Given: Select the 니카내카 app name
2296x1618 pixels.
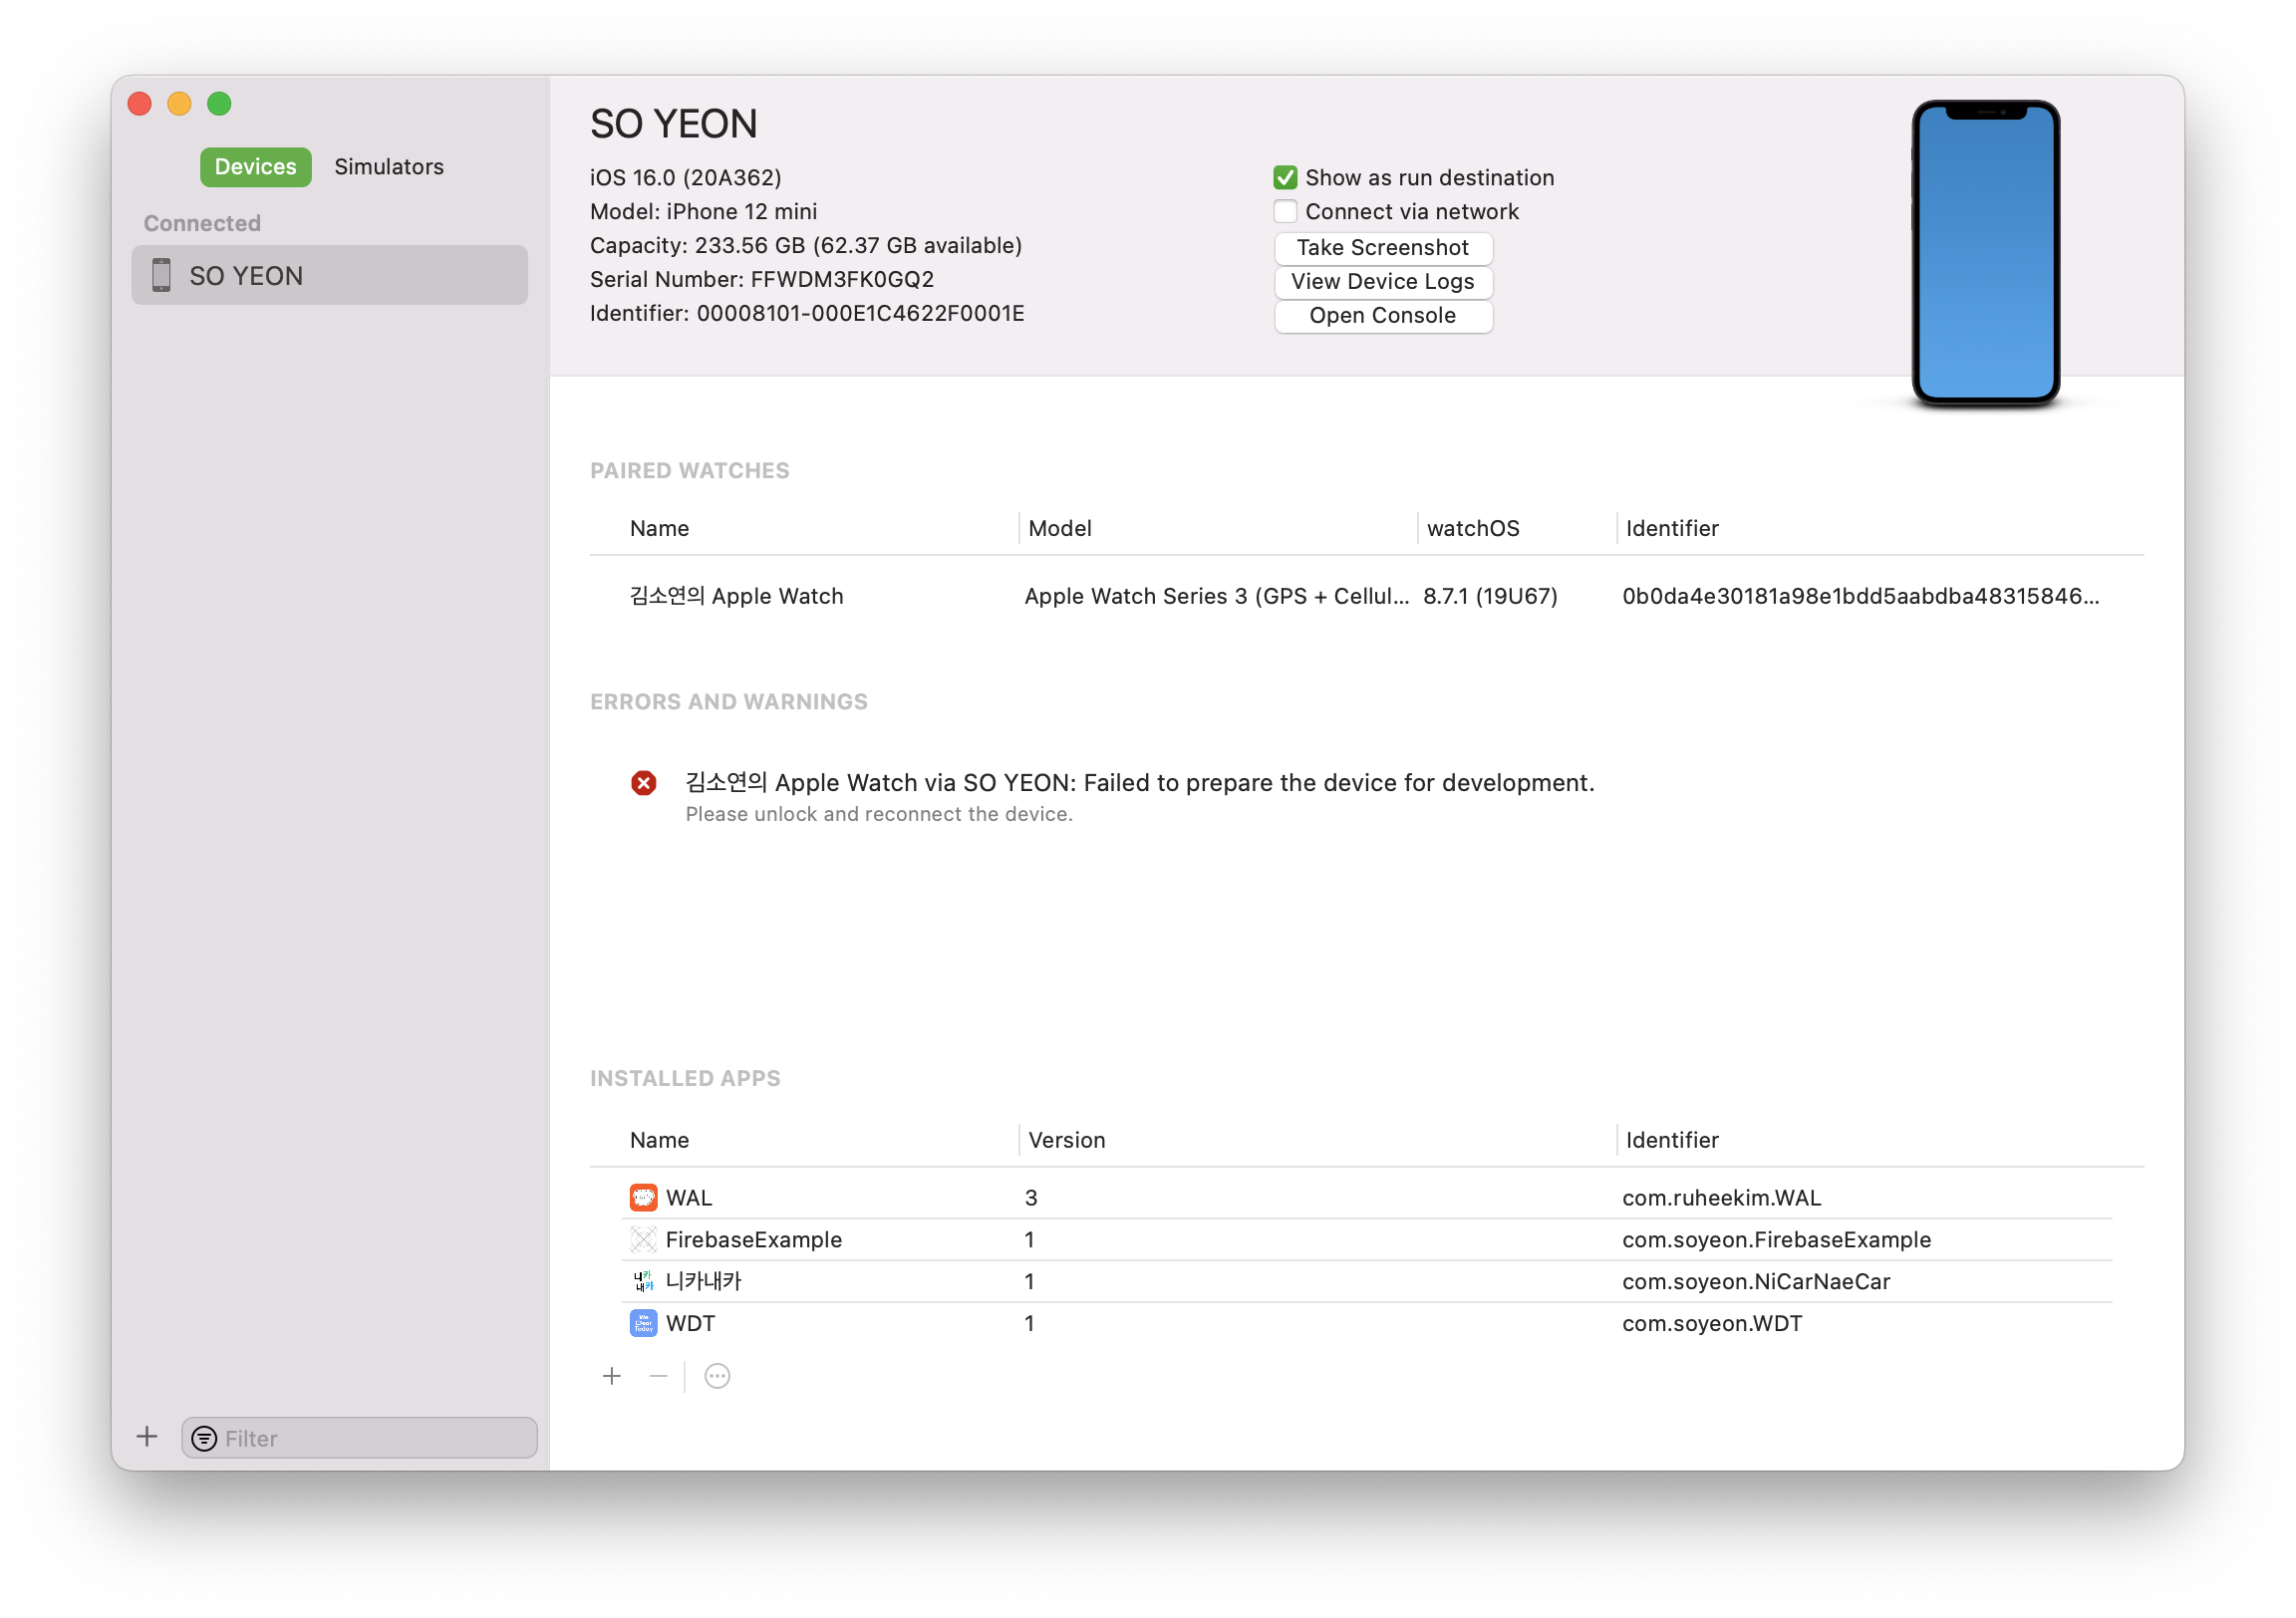Looking at the screenshot, I should (703, 1281).
